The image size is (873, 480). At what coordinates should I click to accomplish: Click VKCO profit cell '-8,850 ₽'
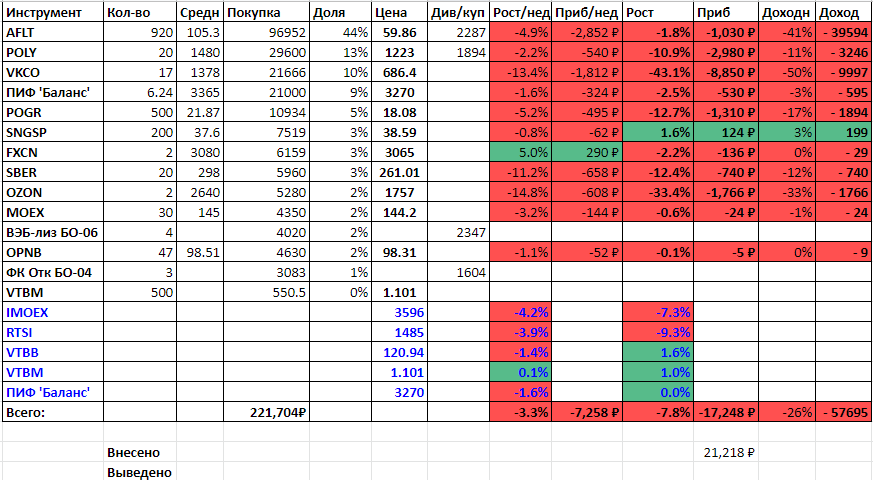click(725, 72)
